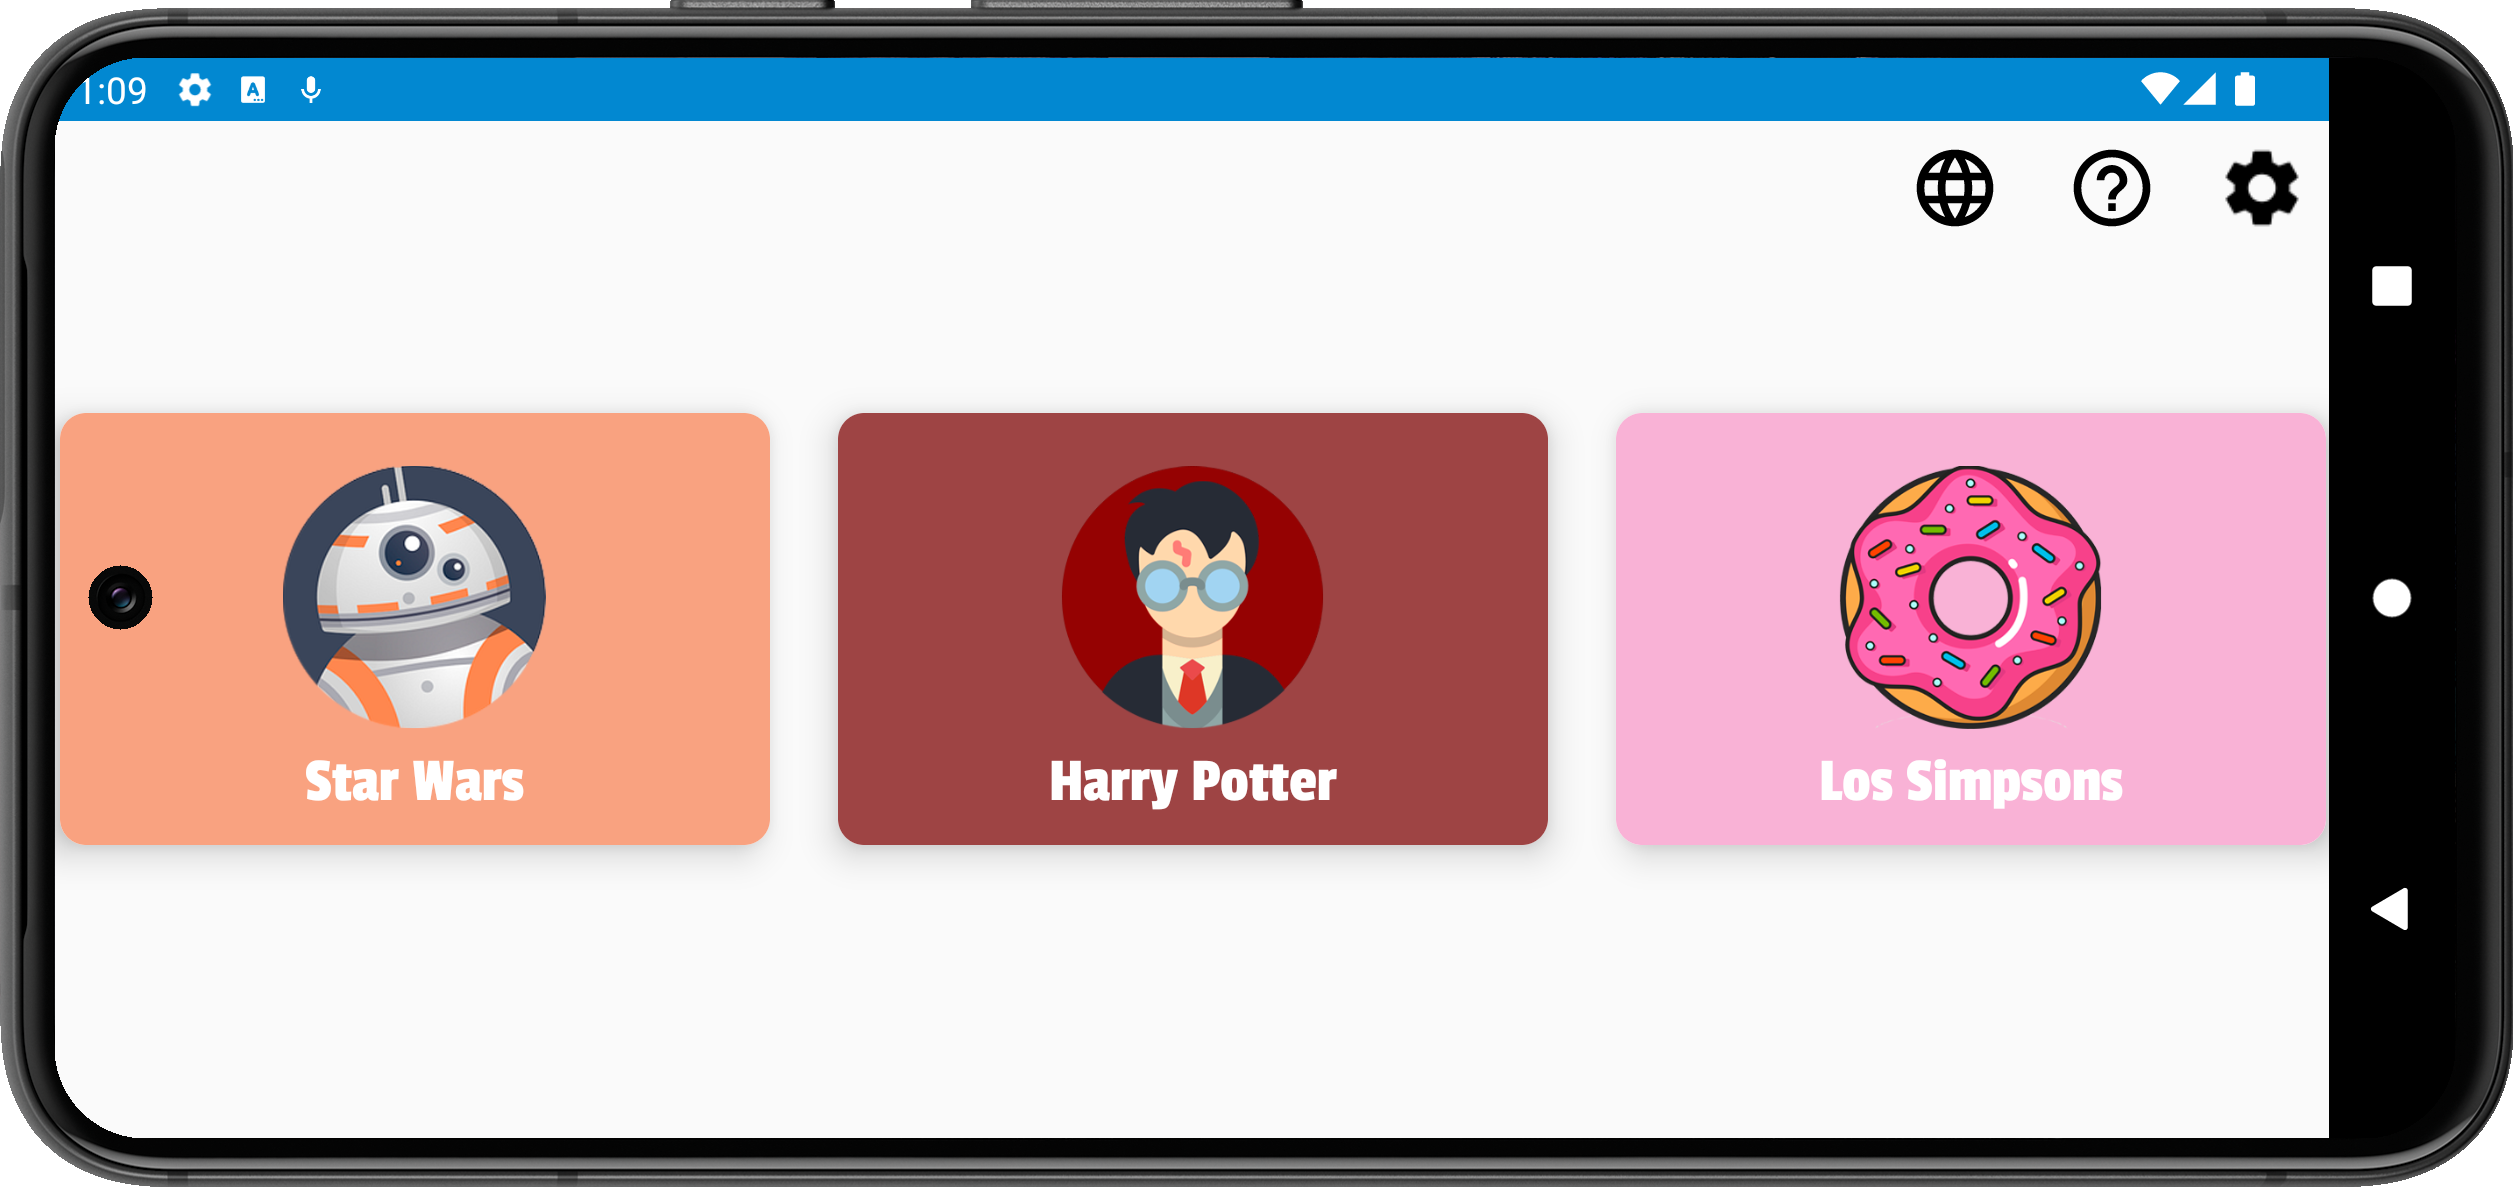
Task: Select the Star Wars label
Action: tap(414, 781)
